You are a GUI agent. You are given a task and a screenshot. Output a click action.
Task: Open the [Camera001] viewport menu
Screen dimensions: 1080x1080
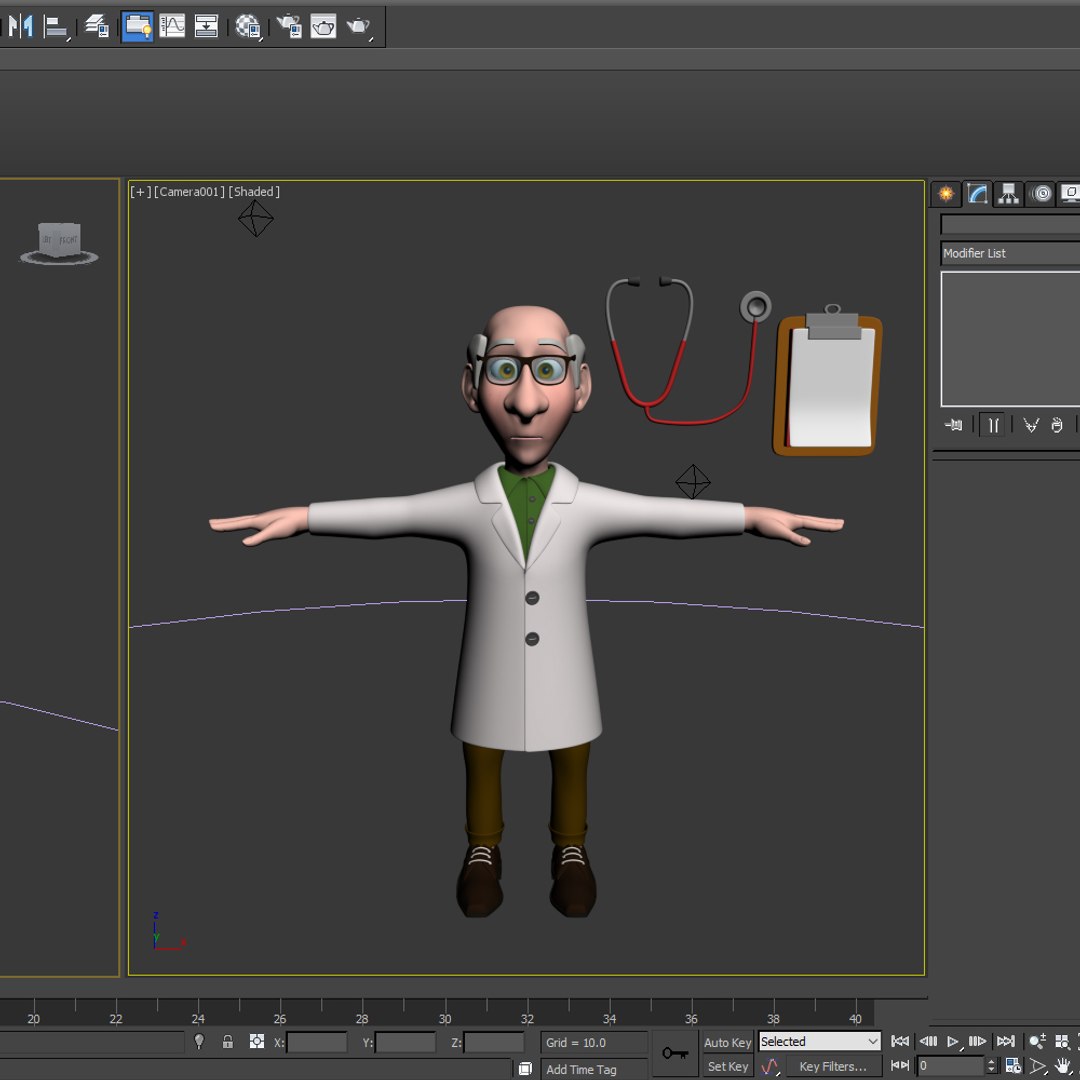pyautogui.click(x=189, y=191)
